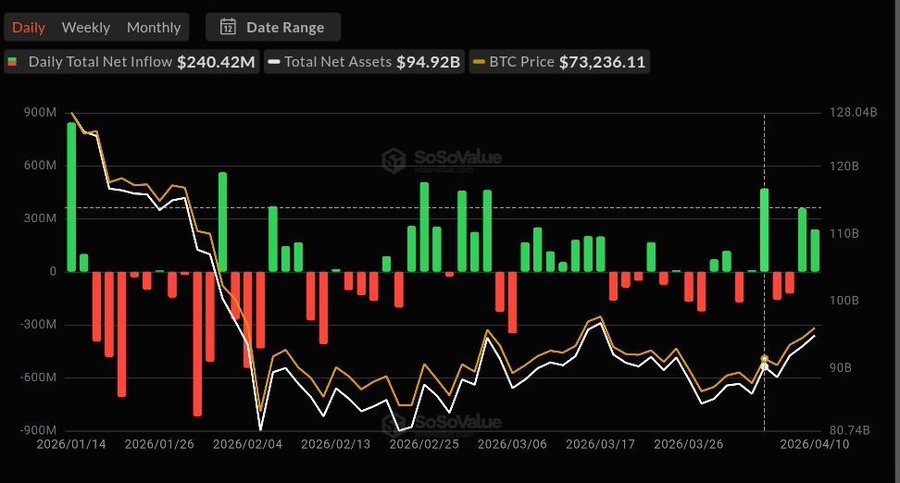Click the SoSoValue watermark logo at top center
The width and height of the screenshot is (900, 483).
441,160
